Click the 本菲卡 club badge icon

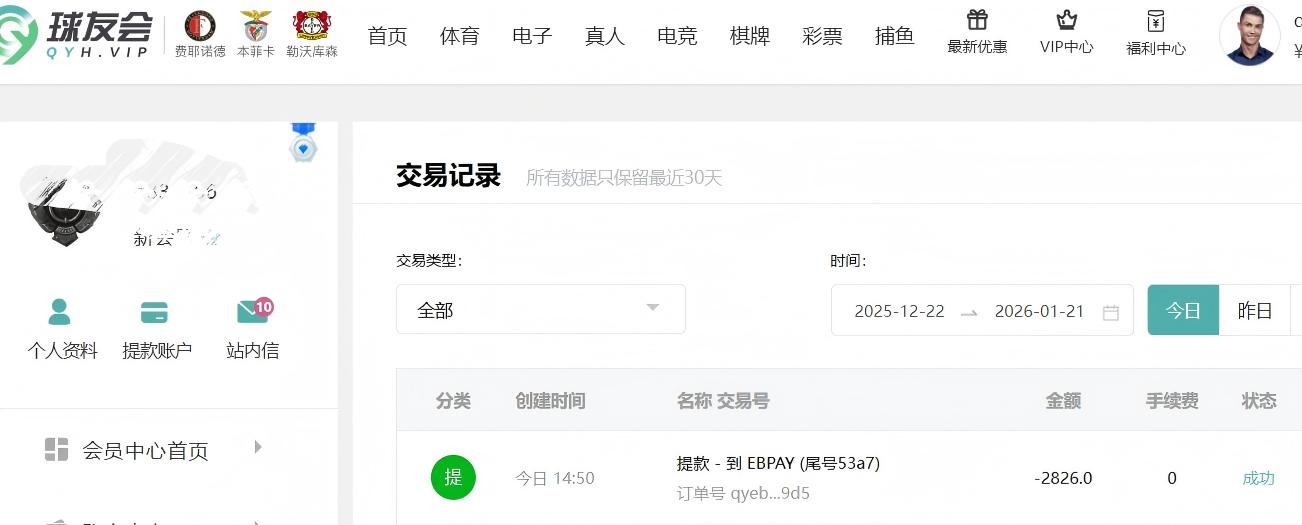256,26
